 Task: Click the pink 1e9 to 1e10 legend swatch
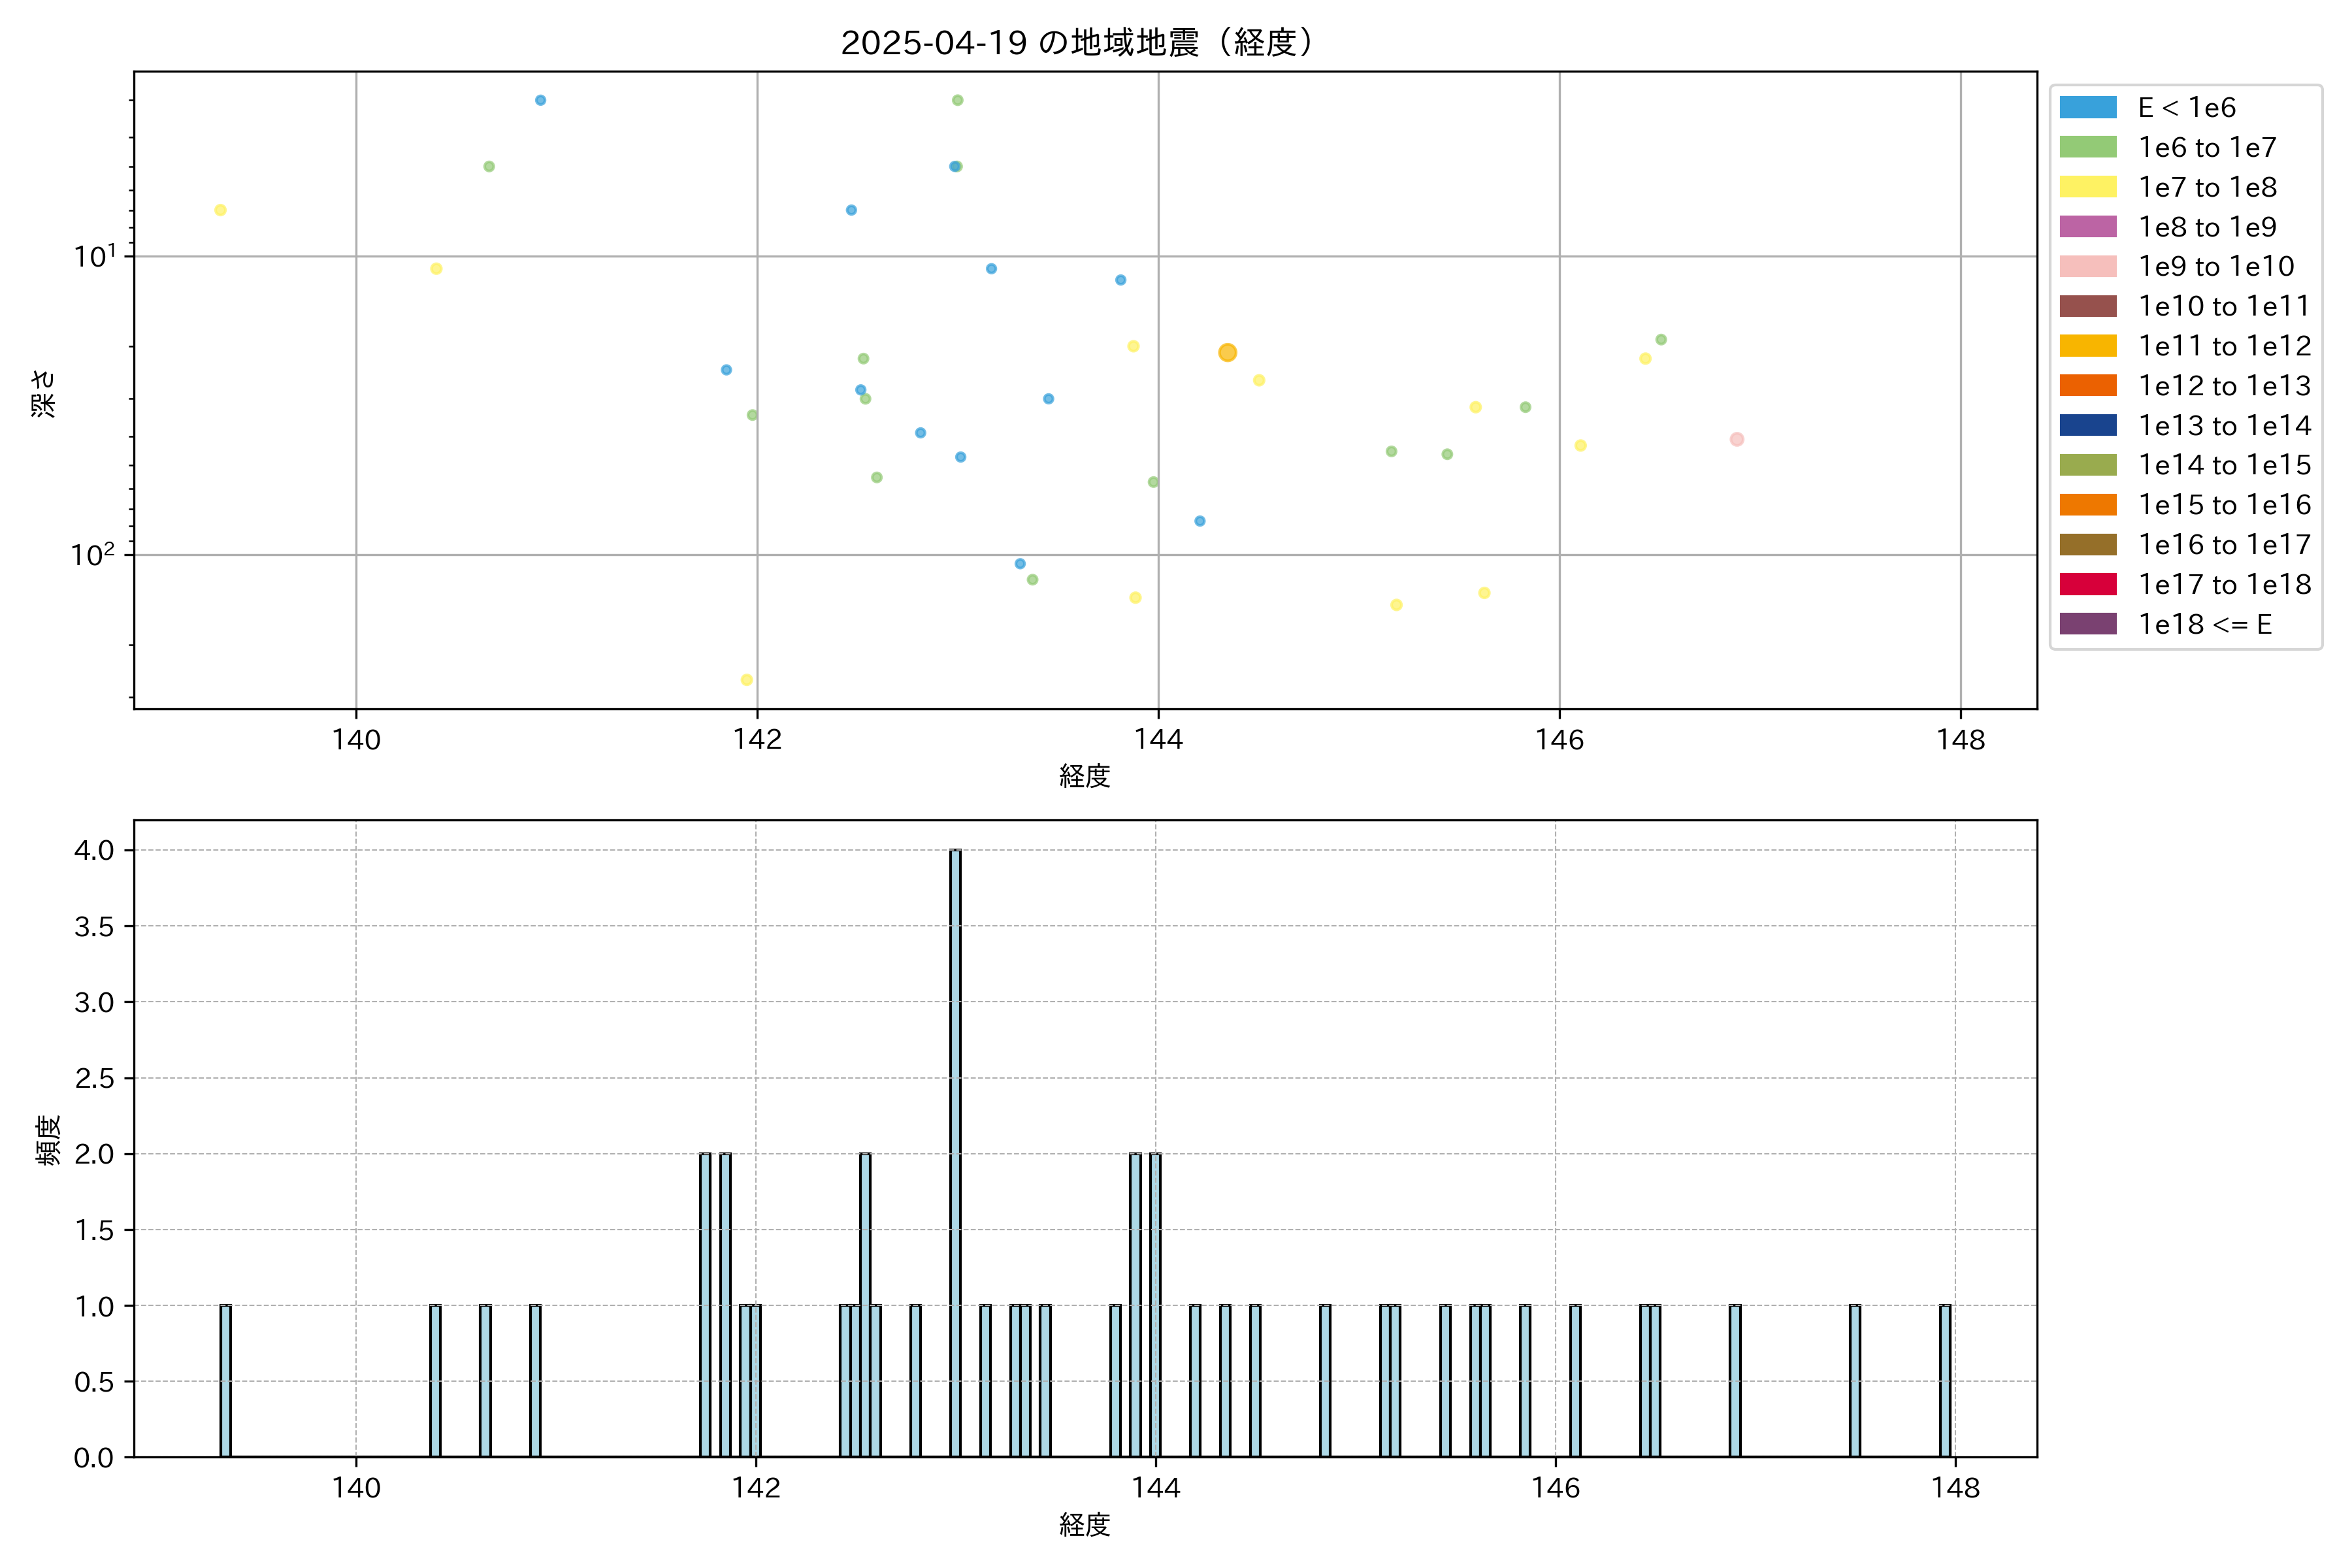(2087, 267)
